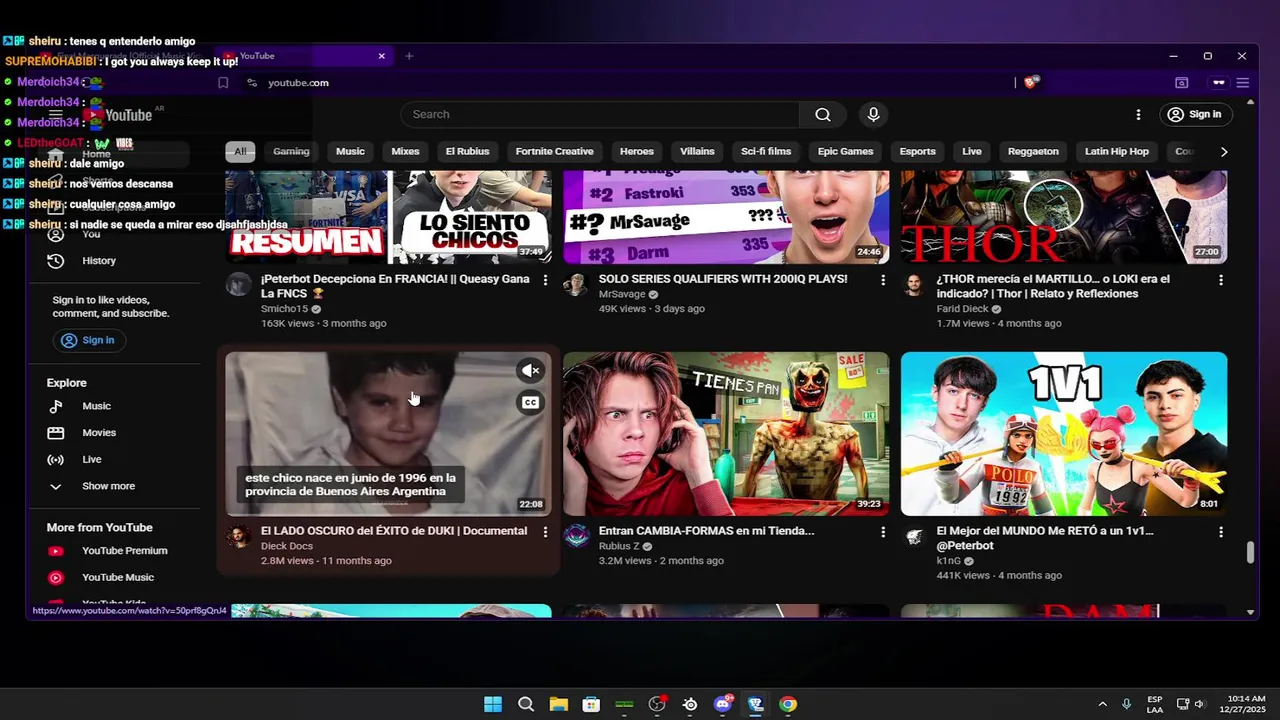
Task: Unmute the DUKI documentary preview
Action: [x=530, y=371]
